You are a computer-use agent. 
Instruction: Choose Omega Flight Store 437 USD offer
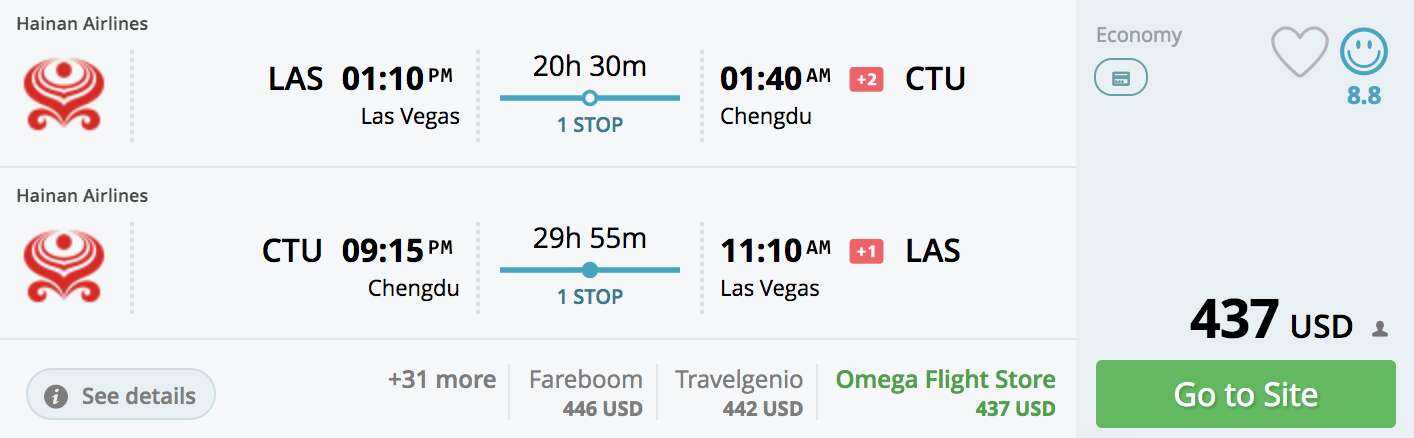pyautogui.click(x=945, y=392)
